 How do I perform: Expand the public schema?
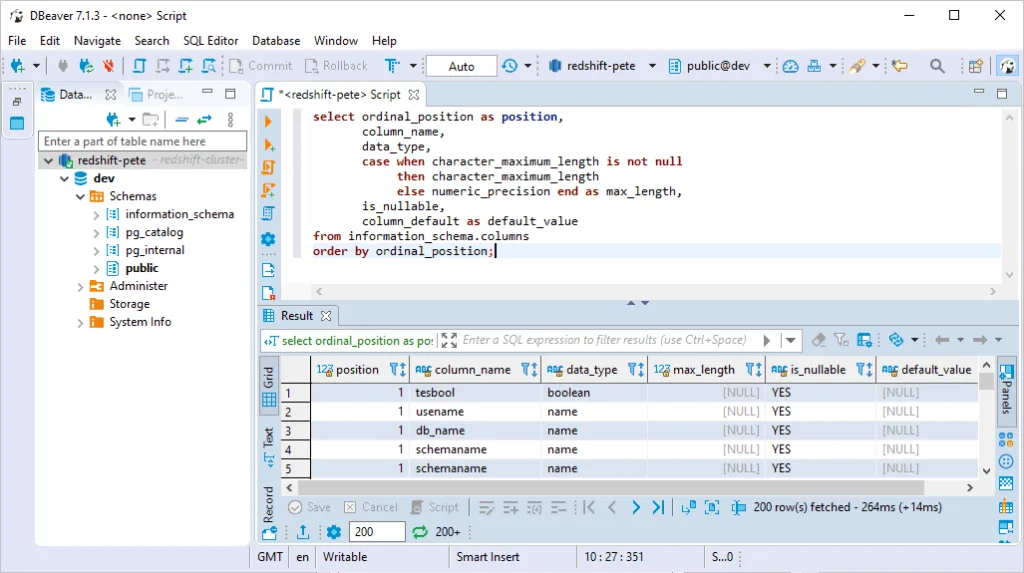(x=96, y=269)
